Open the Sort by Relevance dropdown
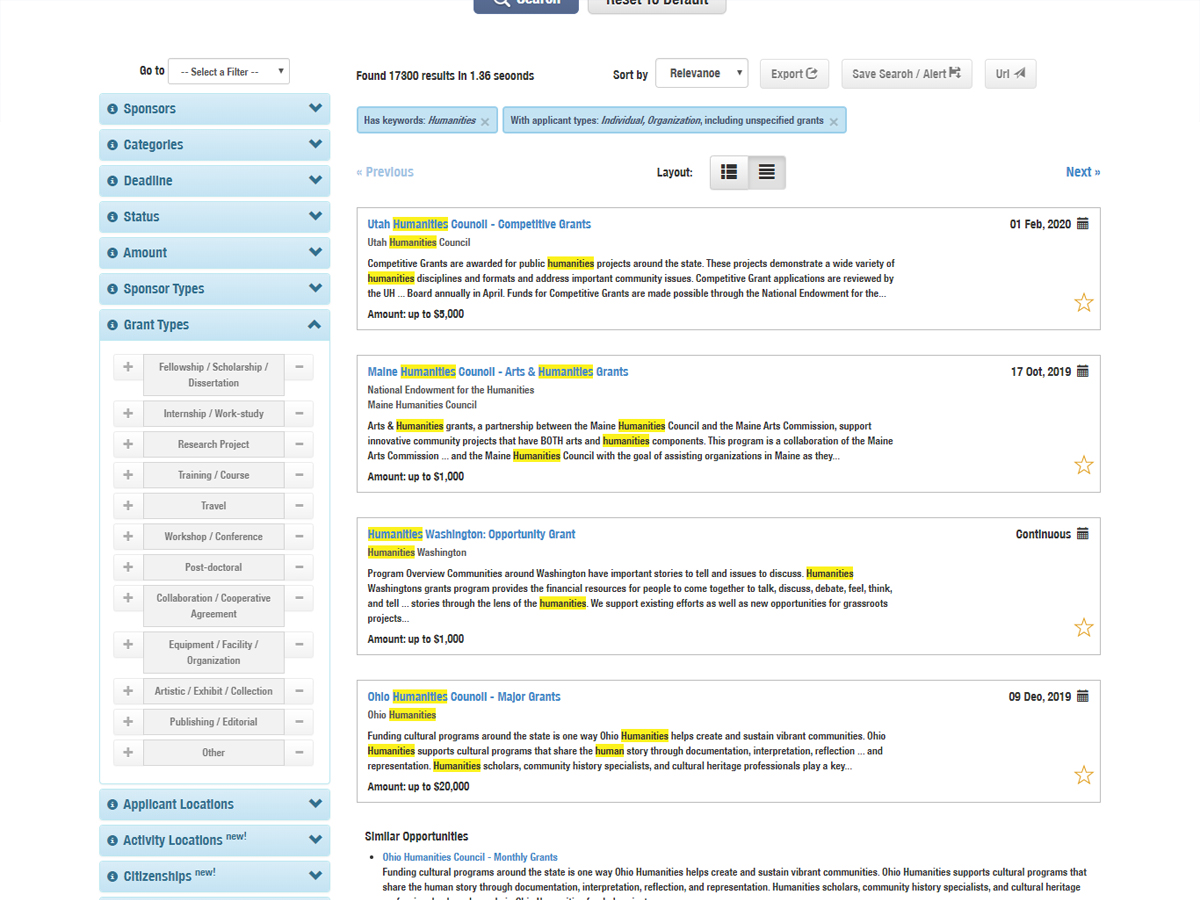 point(701,73)
